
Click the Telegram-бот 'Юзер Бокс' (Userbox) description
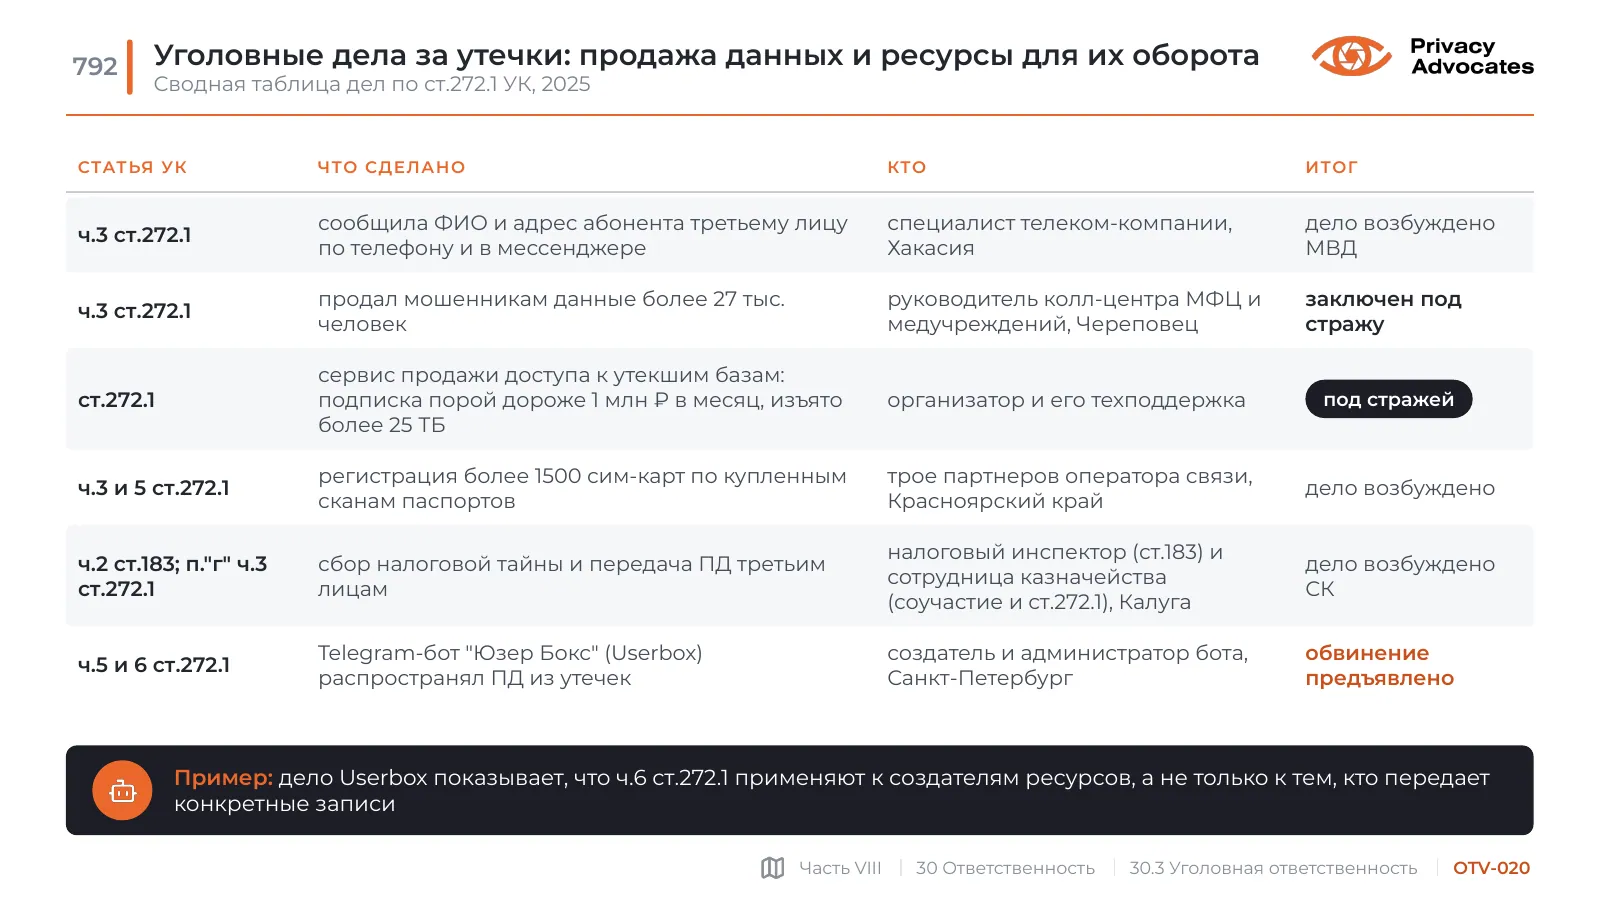point(510,665)
